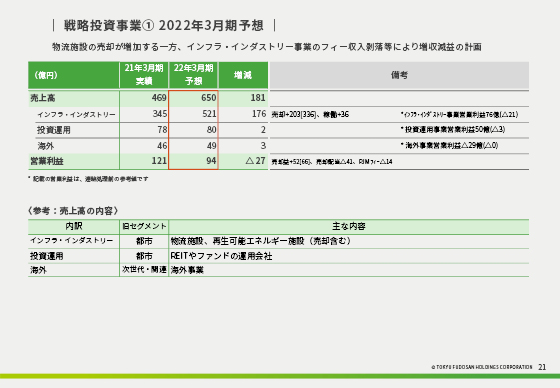
Task: Click the note 投資運用事業営業利益50億(△3)
Action: (x=453, y=130)
